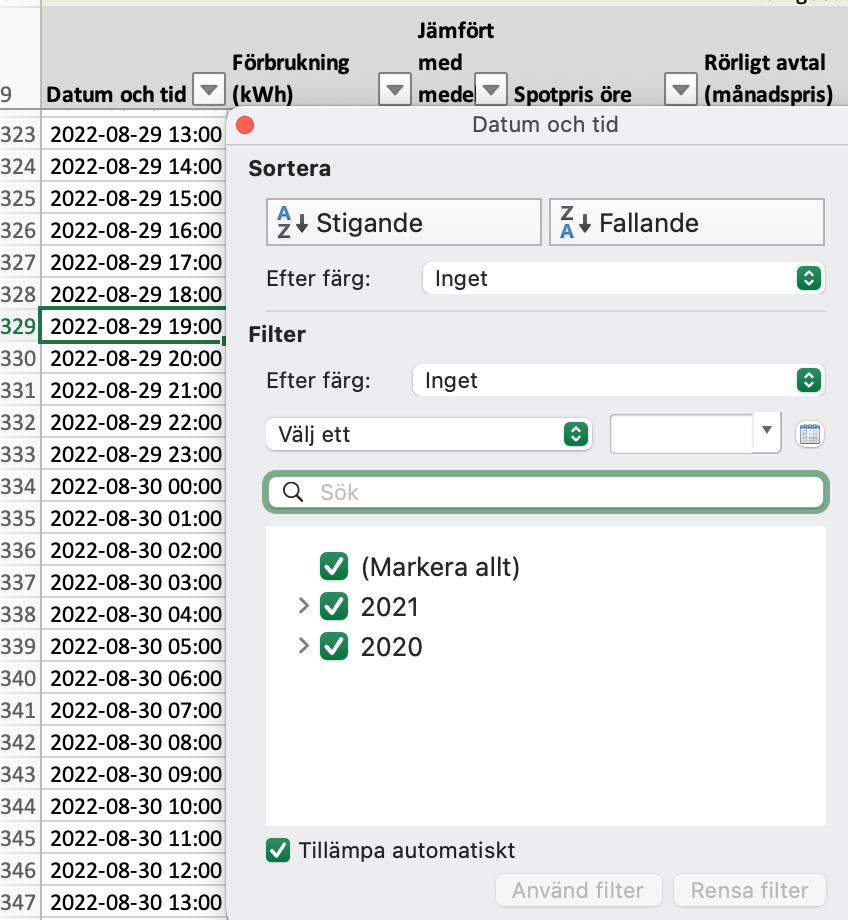This screenshot has width=848, height=920.
Task: Select the cell 2022-08-29 22:00
Action: click(x=134, y=422)
